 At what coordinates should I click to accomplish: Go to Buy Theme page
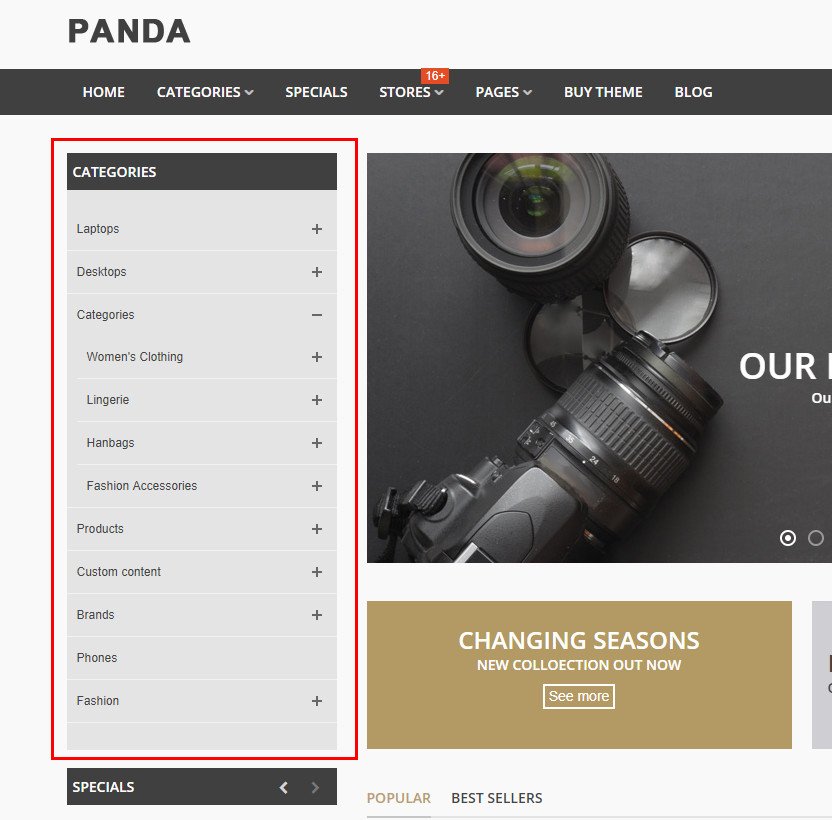[603, 92]
